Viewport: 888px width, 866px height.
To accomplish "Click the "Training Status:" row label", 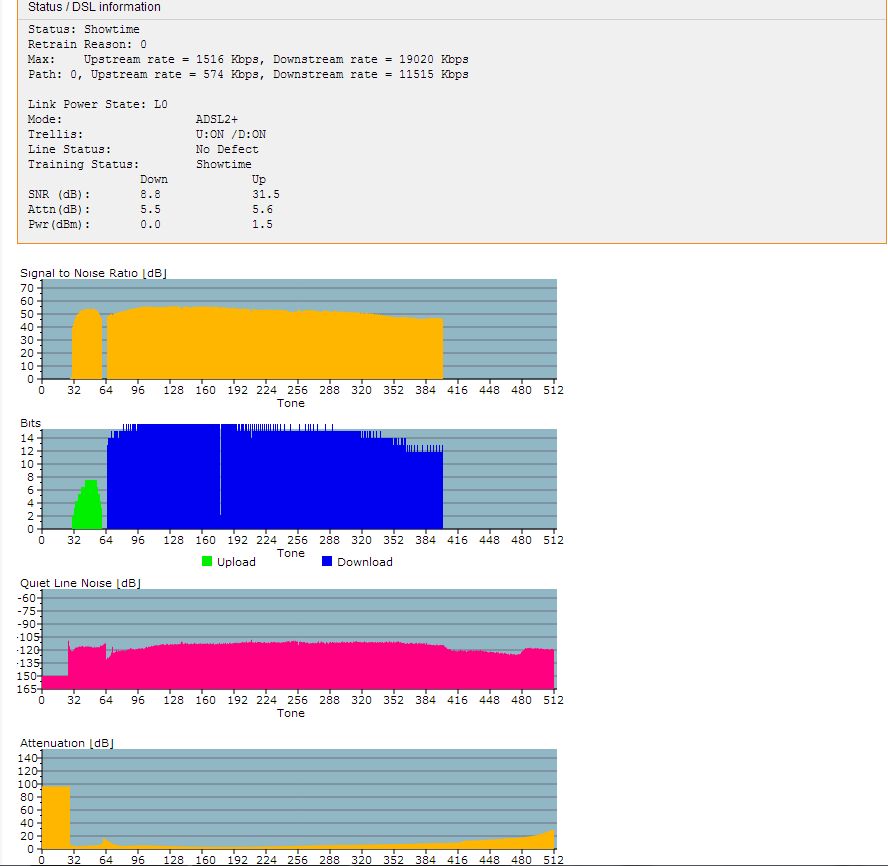I will click(83, 164).
